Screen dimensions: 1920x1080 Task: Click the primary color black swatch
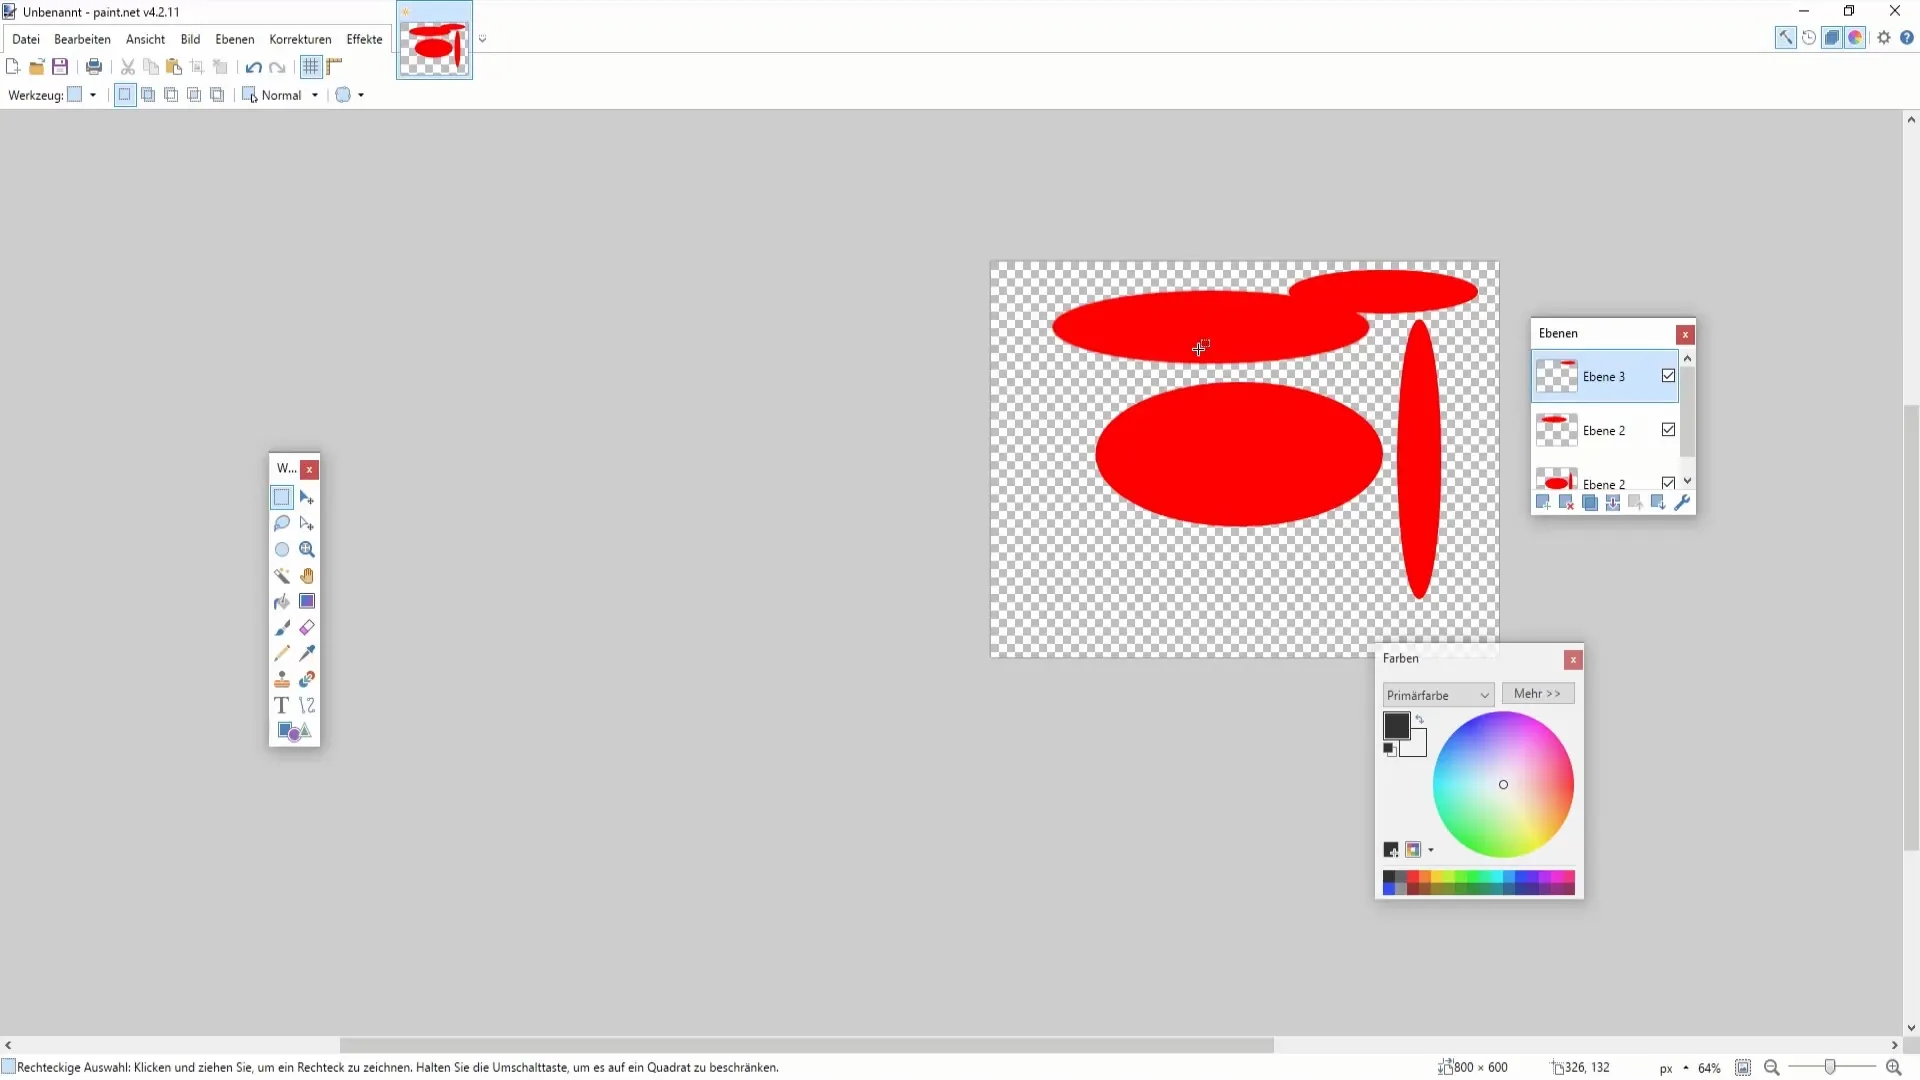1396,725
